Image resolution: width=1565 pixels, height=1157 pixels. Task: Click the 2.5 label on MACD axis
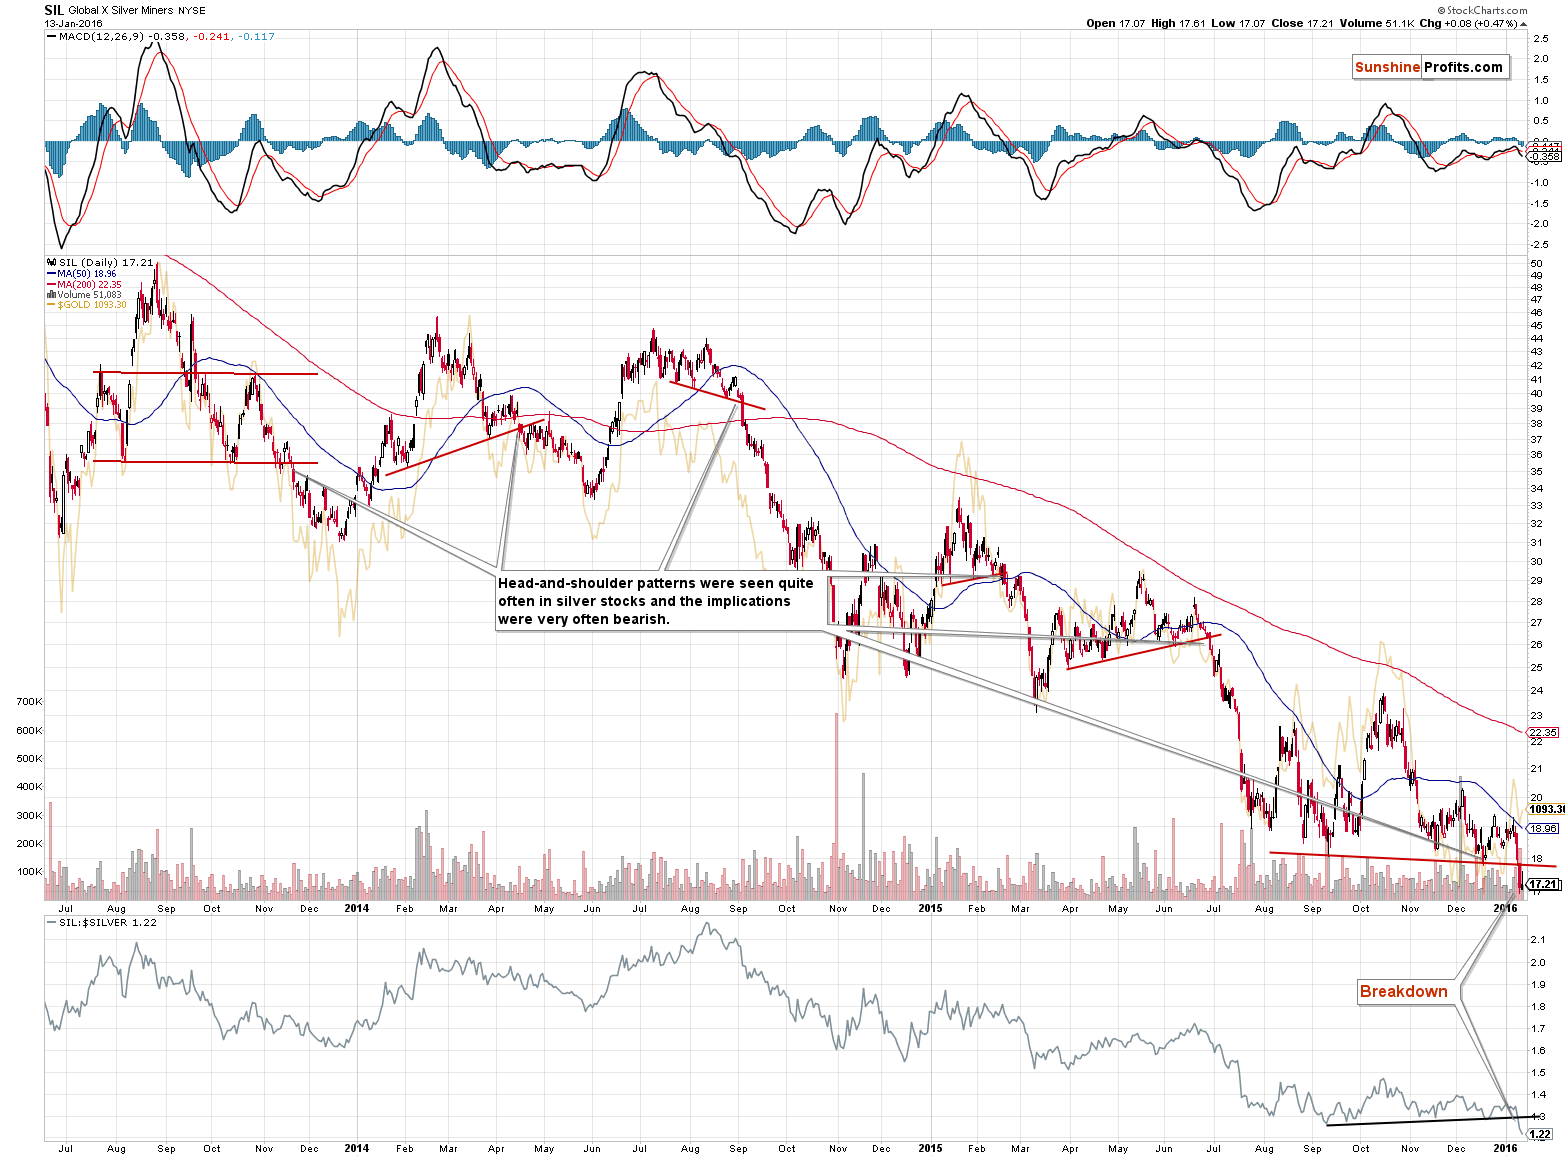pyautogui.click(x=1540, y=38)
